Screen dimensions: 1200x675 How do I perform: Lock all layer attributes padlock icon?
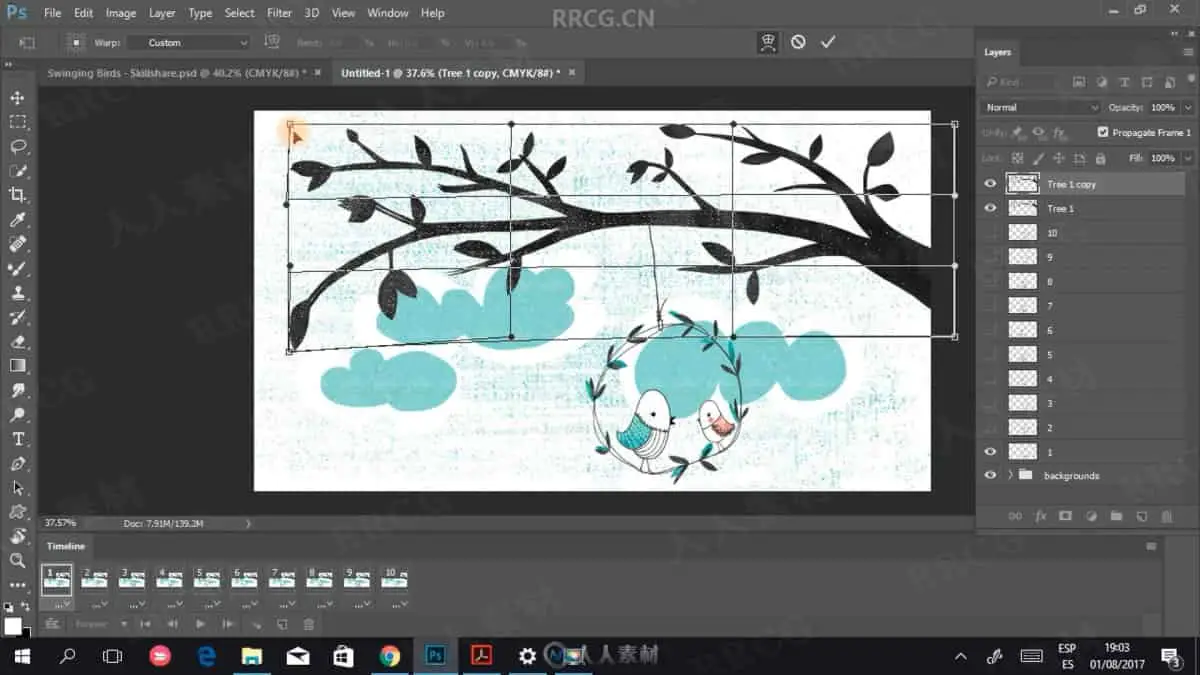click(x=1100, y=158)
